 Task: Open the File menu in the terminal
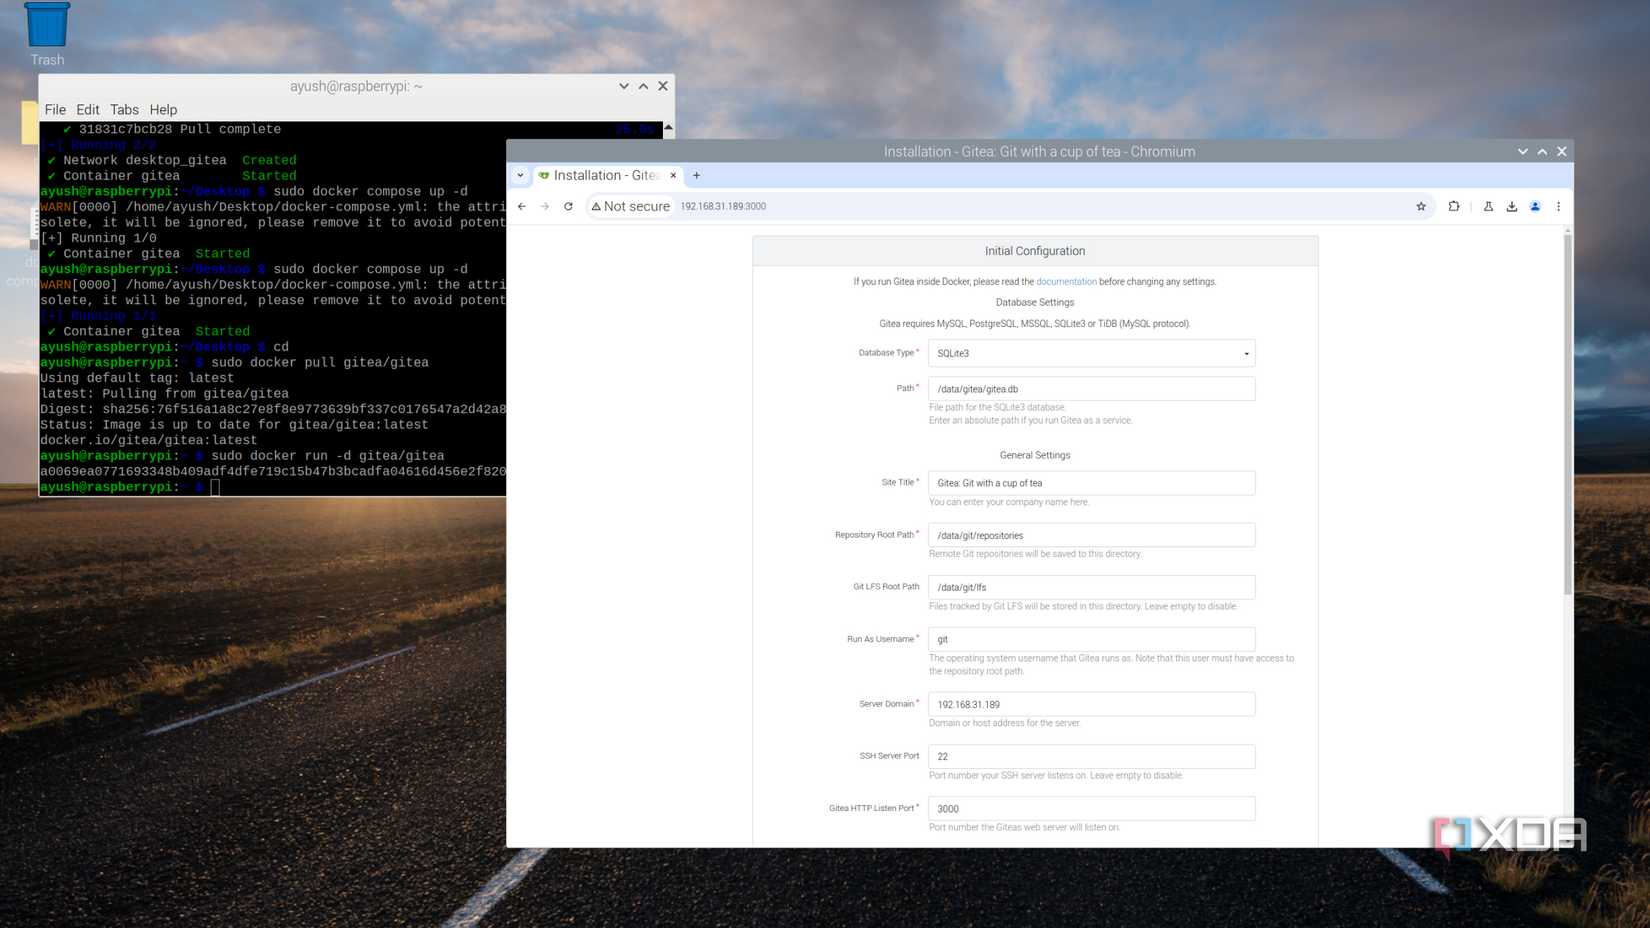click(55, 109)
